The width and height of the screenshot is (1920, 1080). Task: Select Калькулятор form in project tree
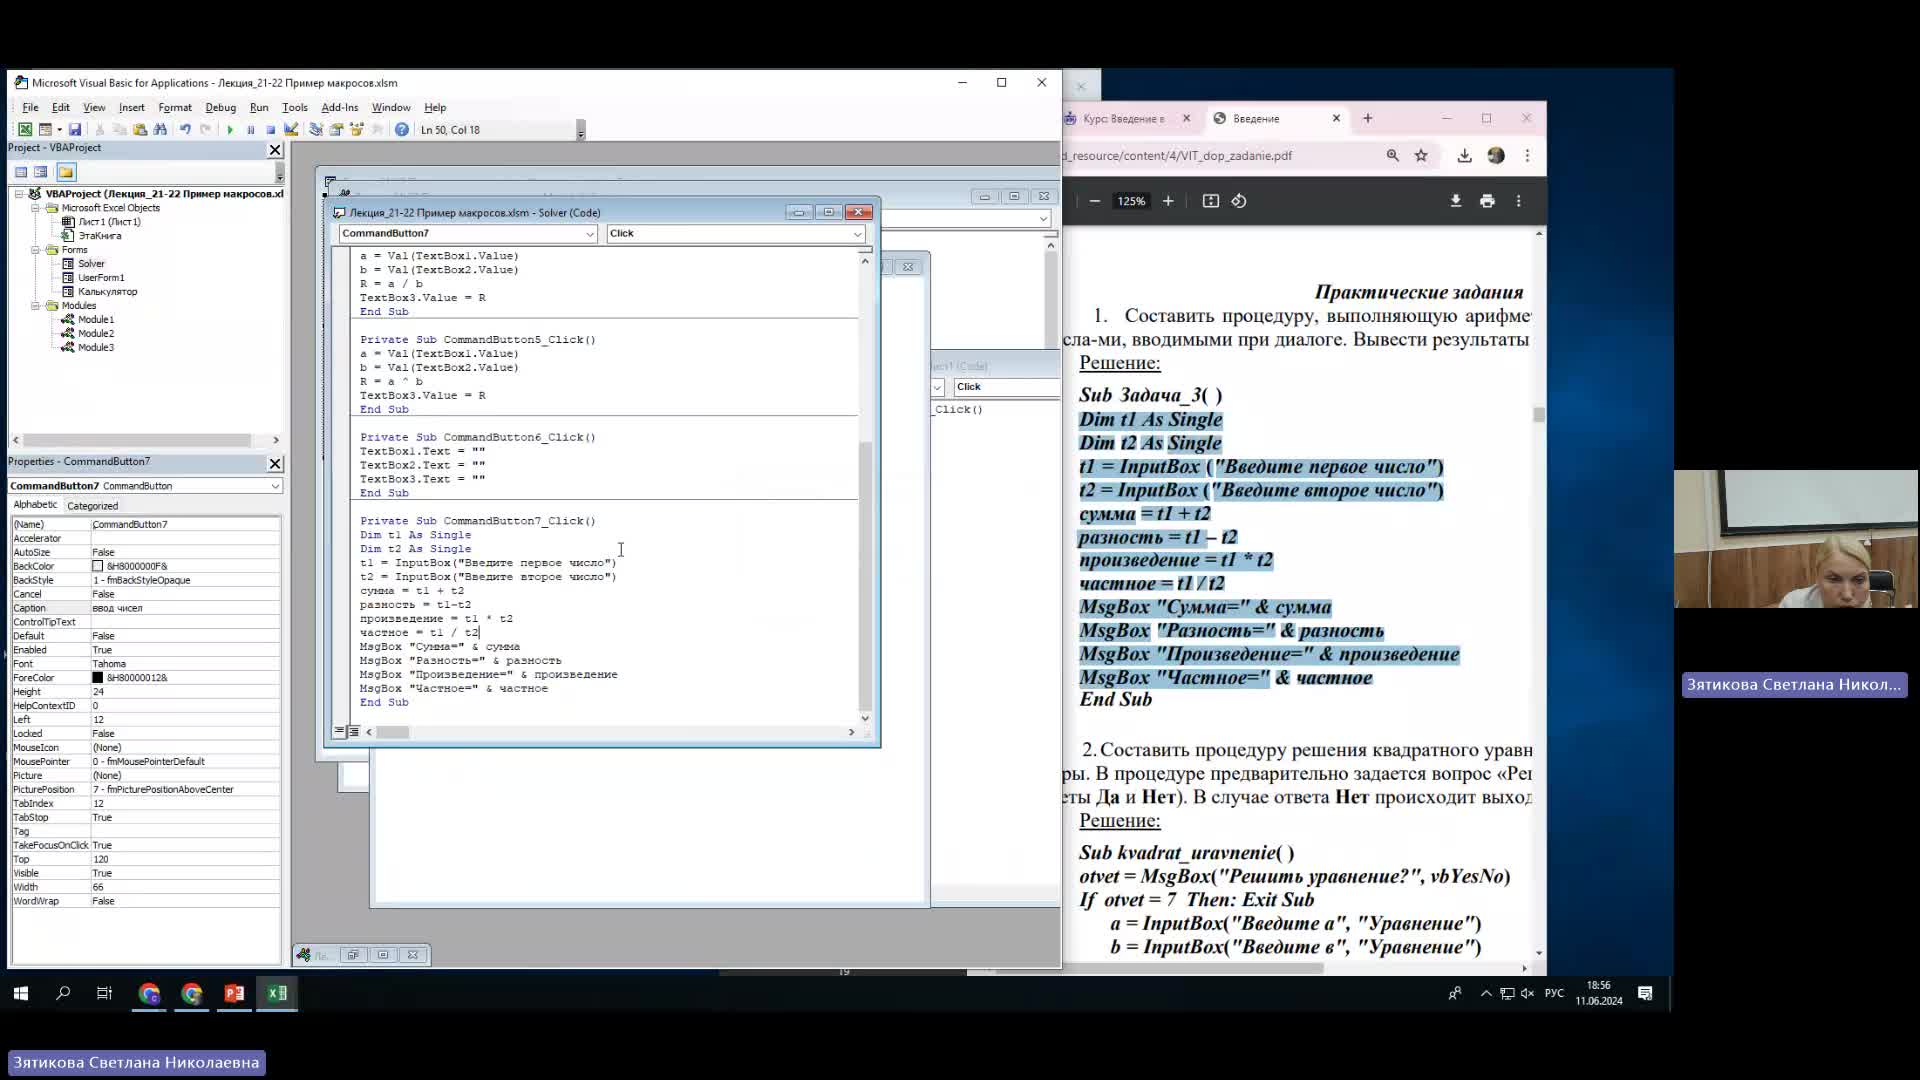coord(107,292)
